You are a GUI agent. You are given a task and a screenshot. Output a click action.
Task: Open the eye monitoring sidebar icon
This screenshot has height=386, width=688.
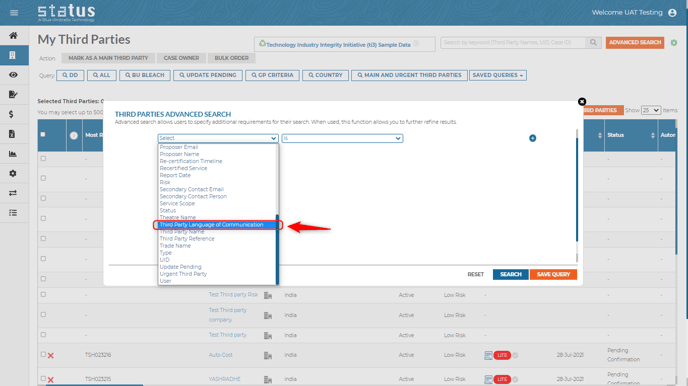[13, 75]
